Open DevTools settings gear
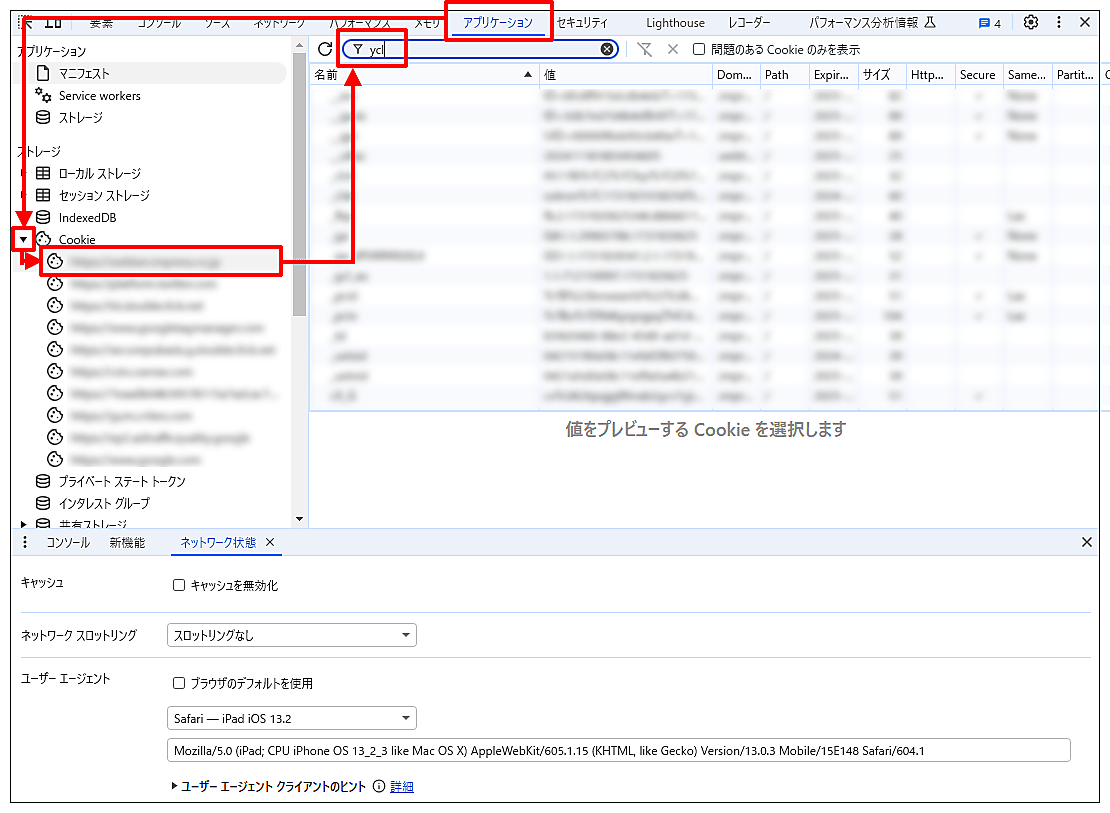 click(1031, 22)
